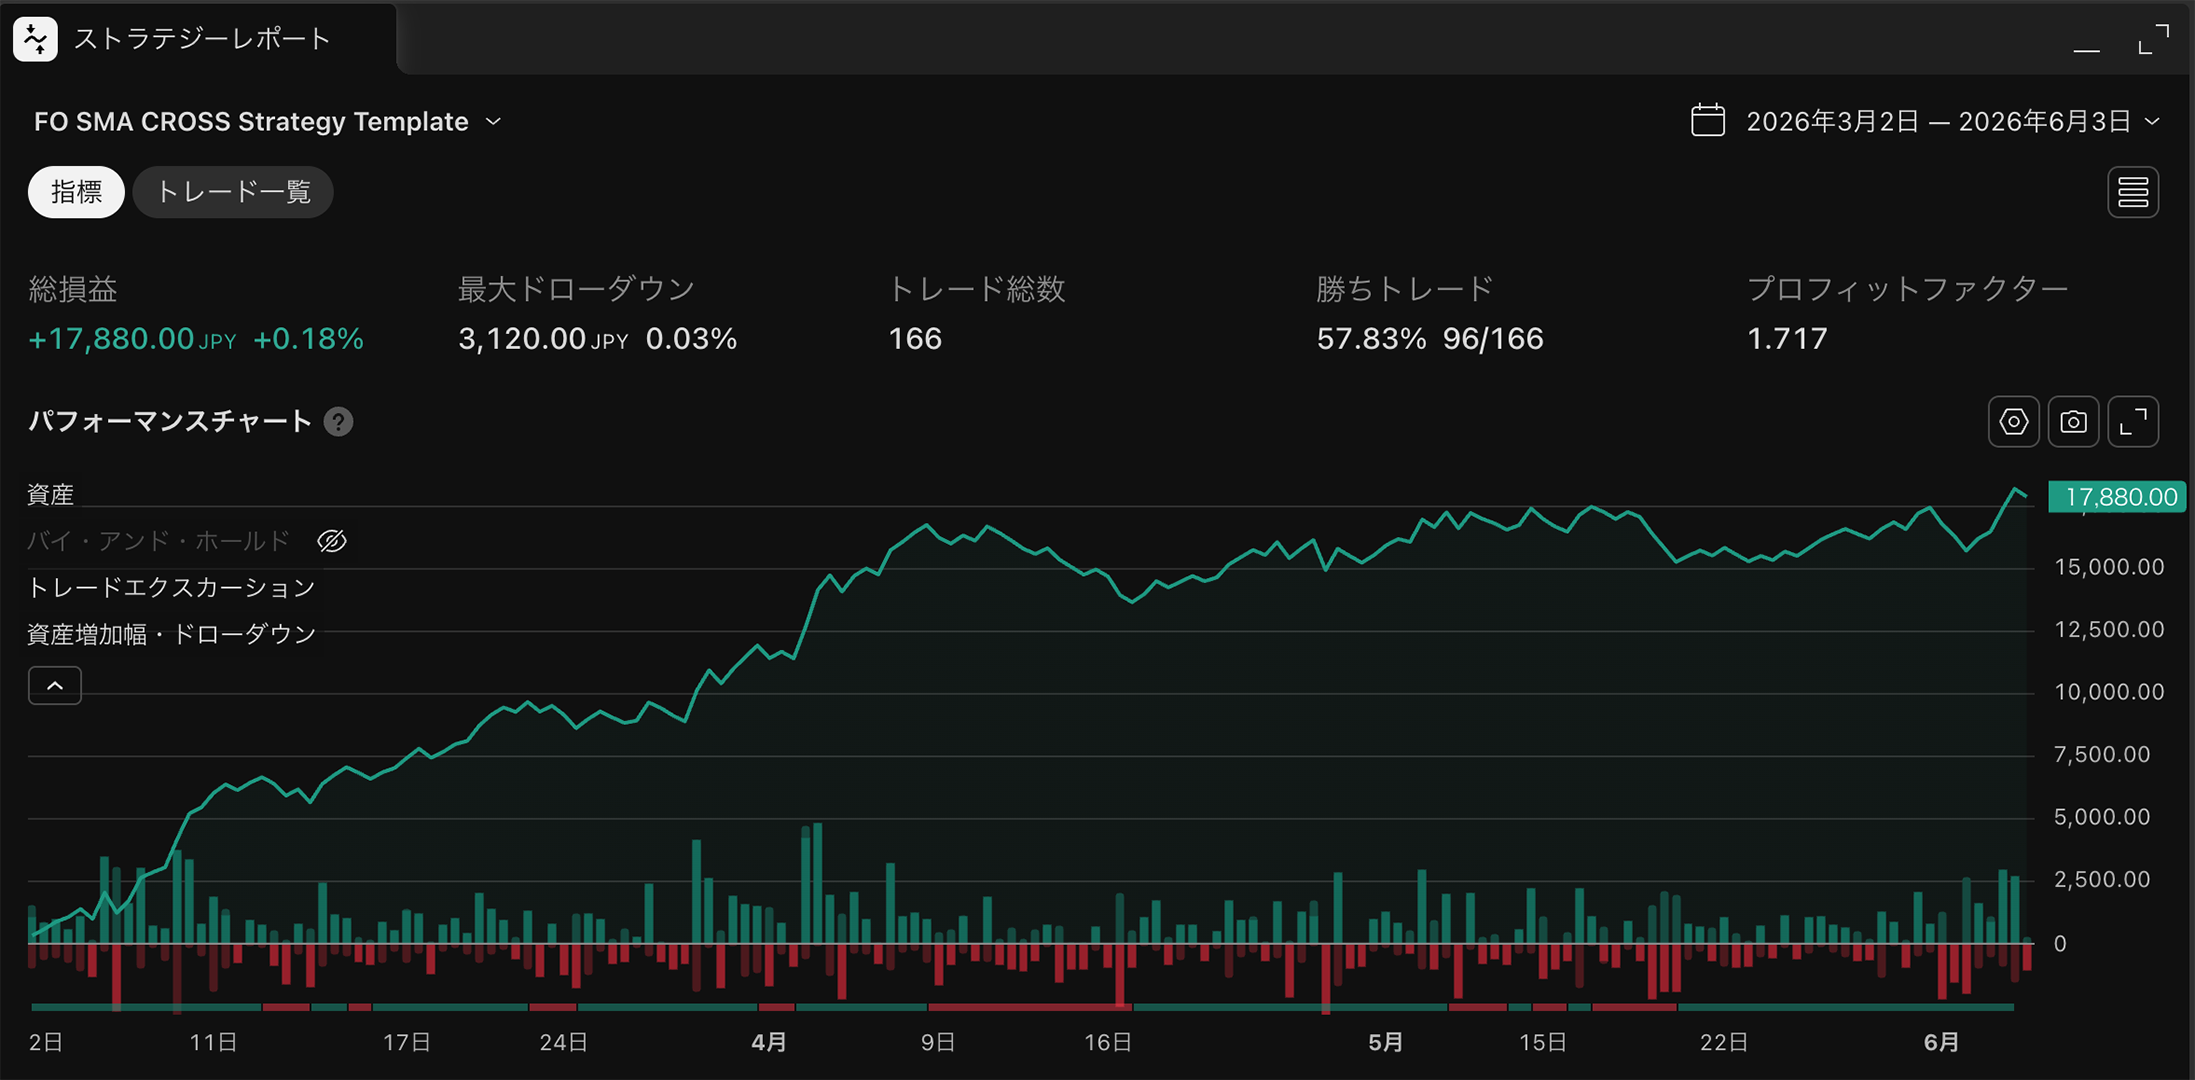The width and height of the screenshot is (2195, 1080).
Task: Toggle Buy and Hold visibility eye icon
Action: (x=332, y=541)
